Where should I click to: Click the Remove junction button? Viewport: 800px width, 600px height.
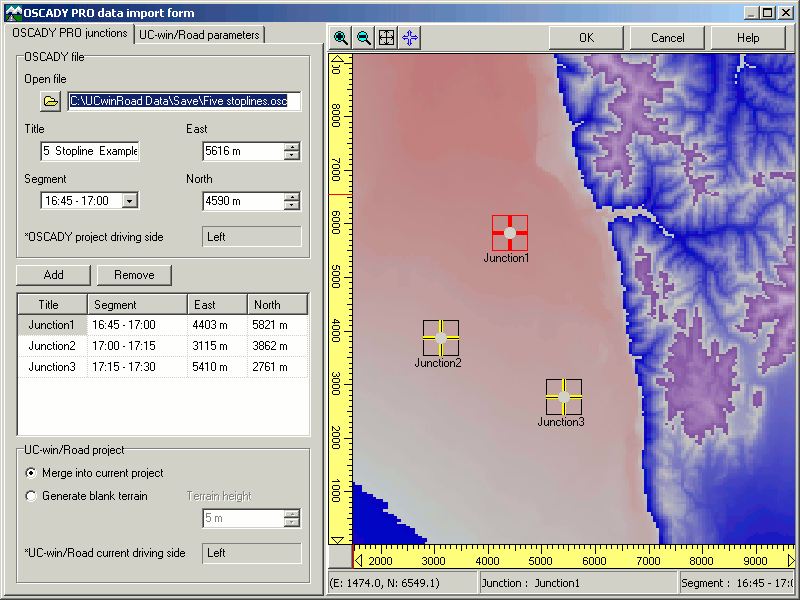134,275
